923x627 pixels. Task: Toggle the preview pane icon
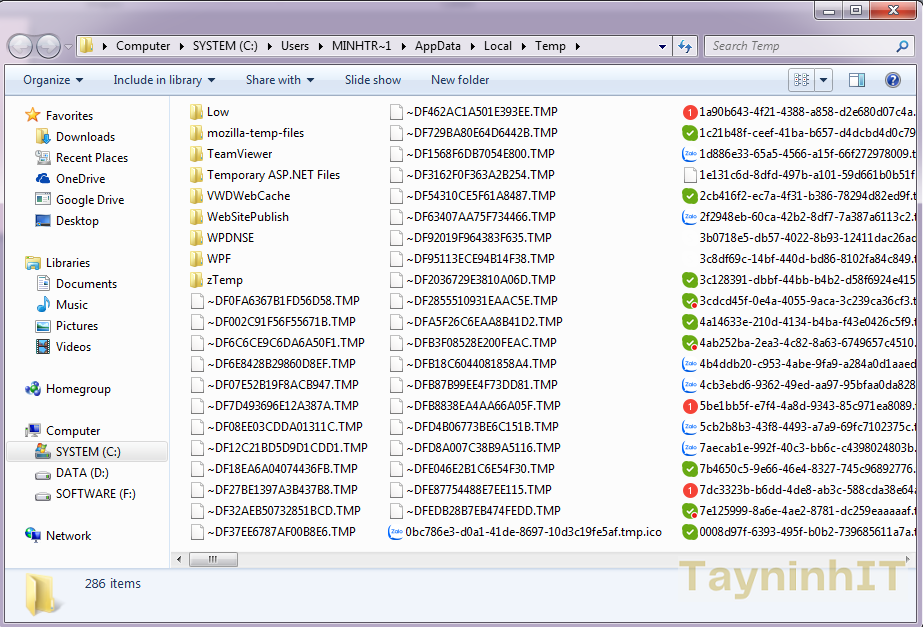click(x=857, y=80)
